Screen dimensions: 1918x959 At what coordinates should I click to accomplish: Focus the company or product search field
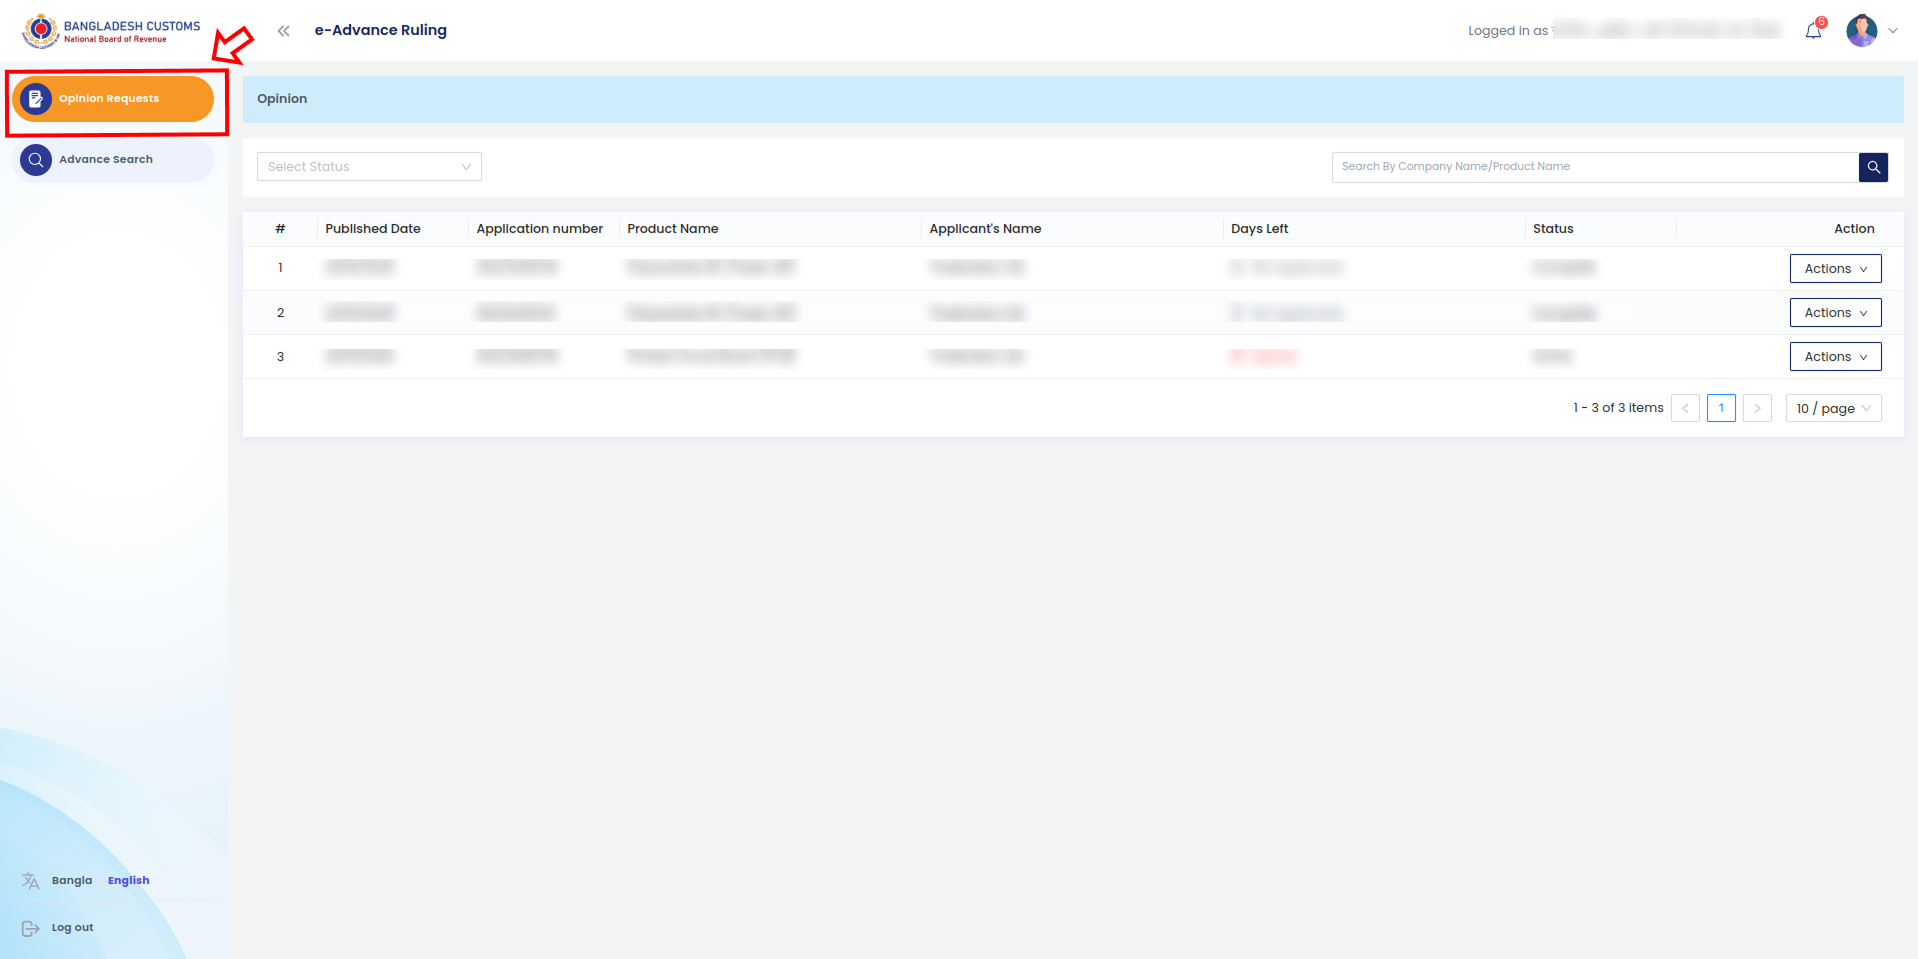pos(1595,167)
